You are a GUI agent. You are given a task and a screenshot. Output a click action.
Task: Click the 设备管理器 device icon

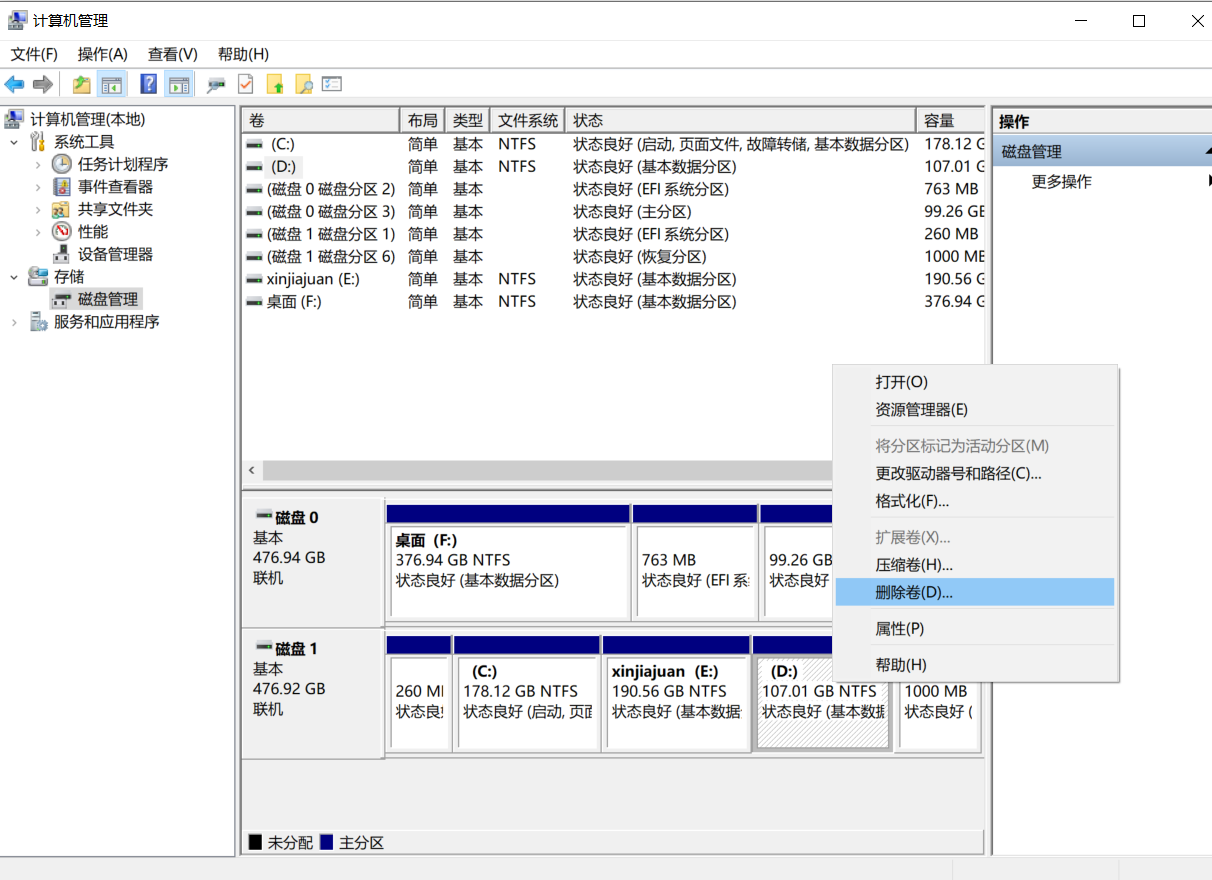[x=62, y=254]
